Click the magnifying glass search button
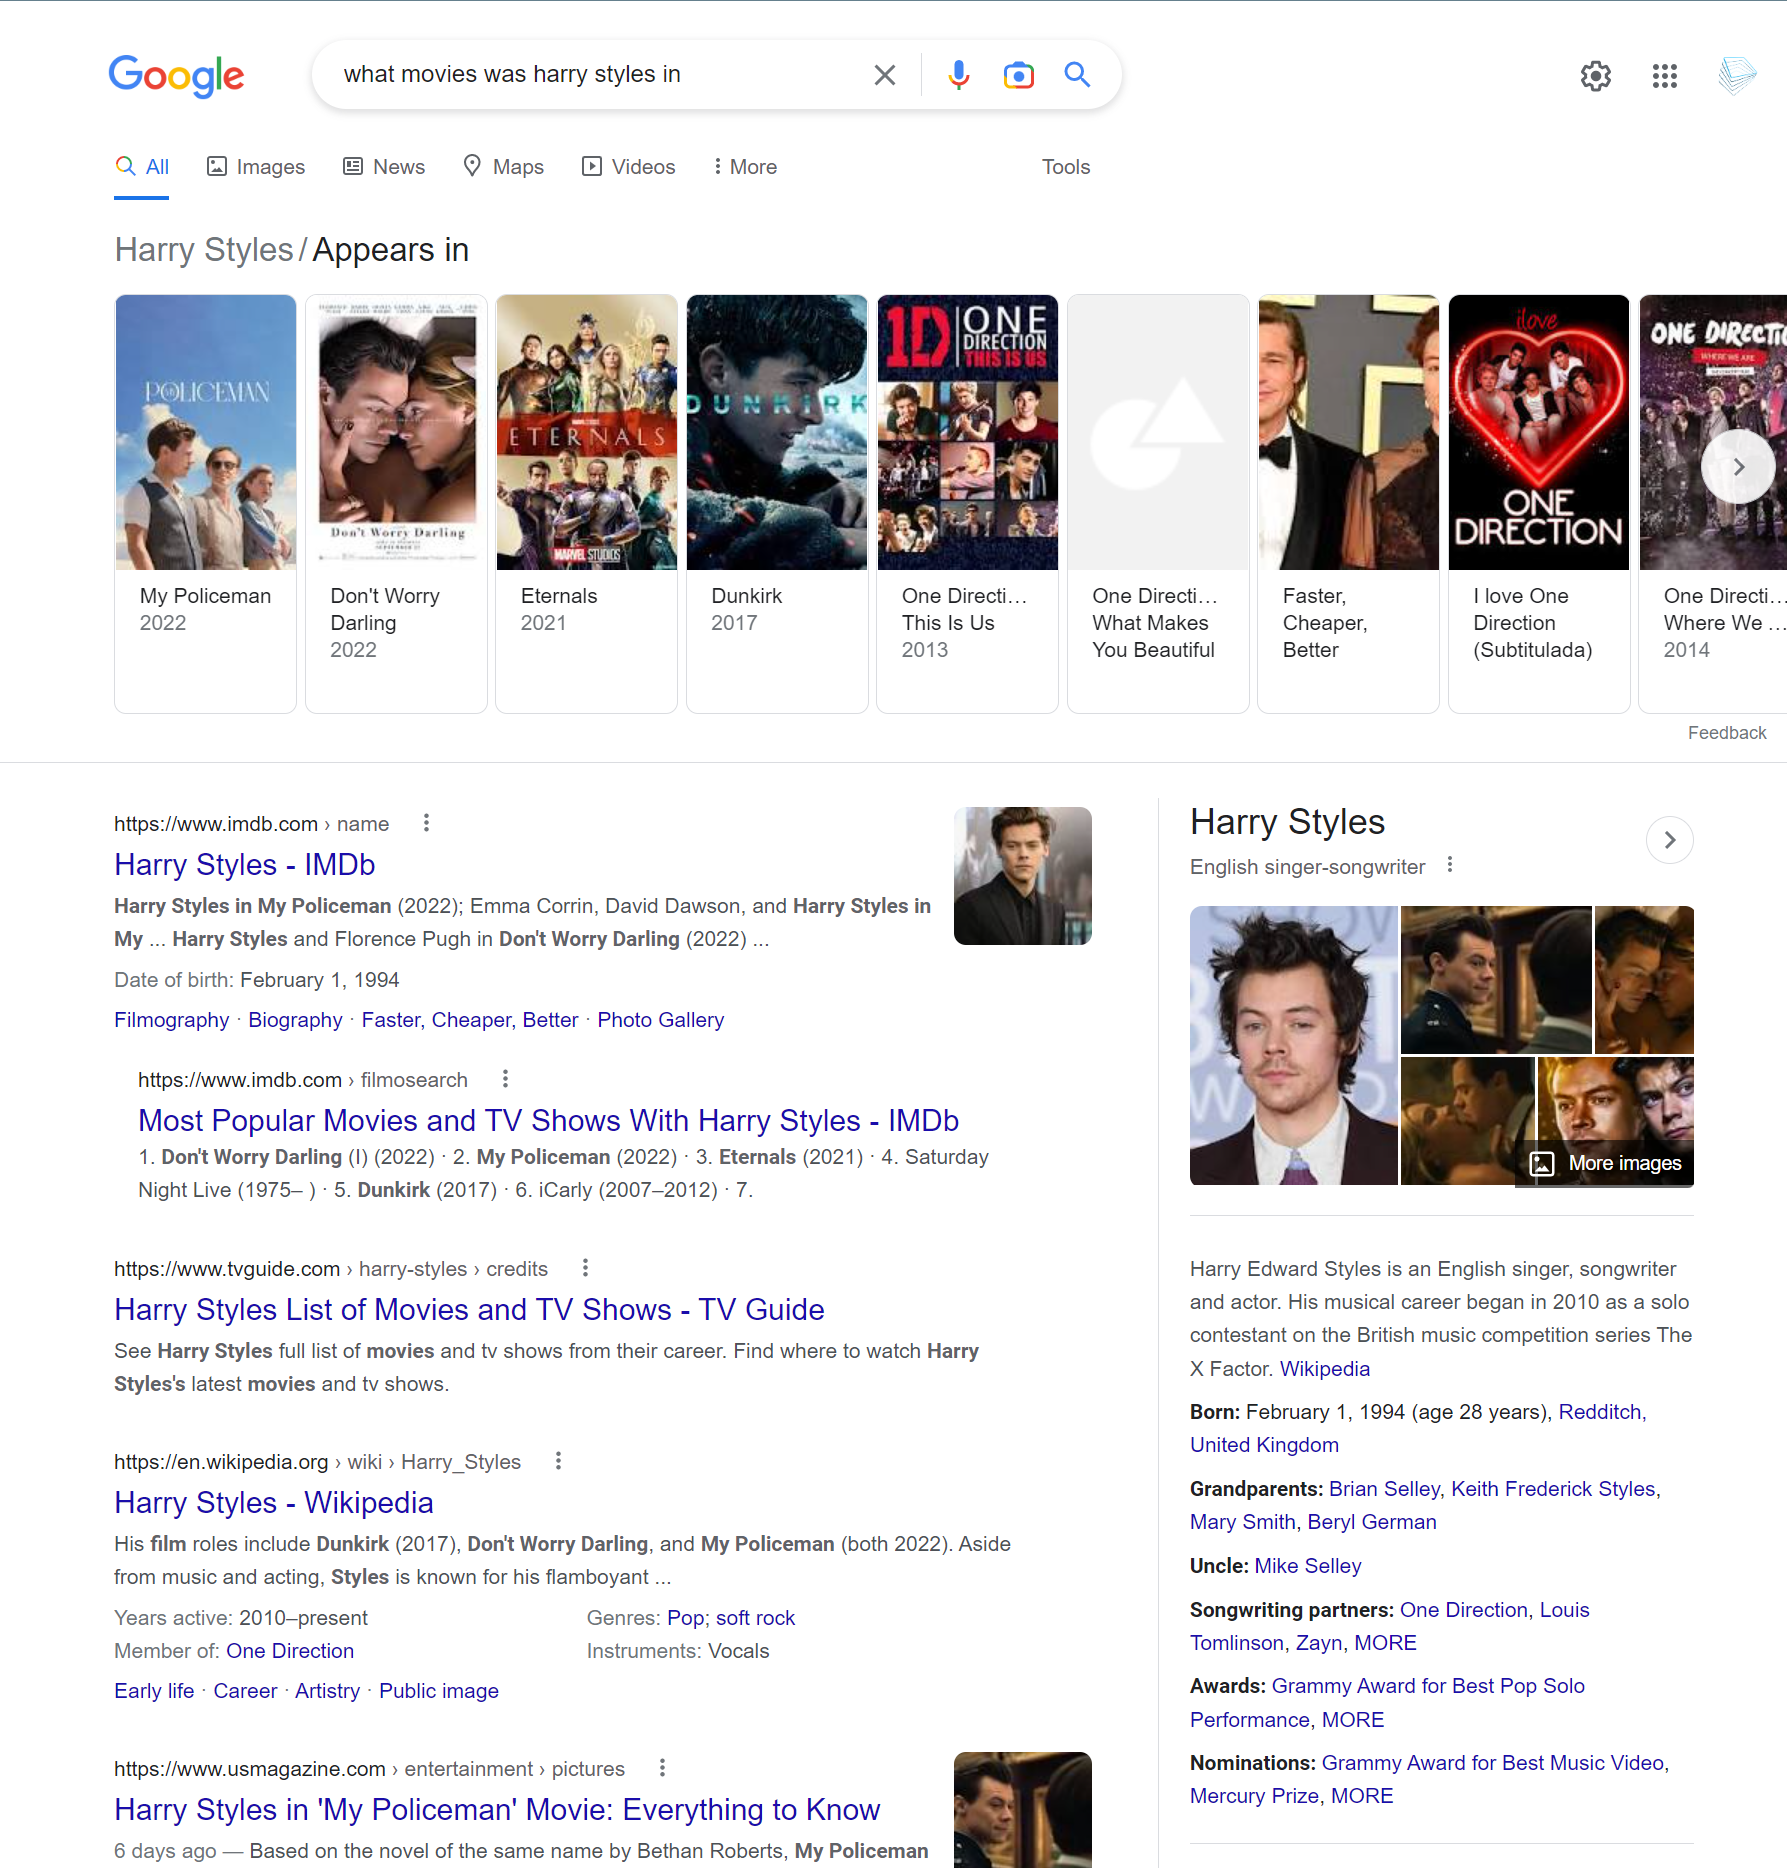1787x1868 pixels. click(x=1077, y=75)
